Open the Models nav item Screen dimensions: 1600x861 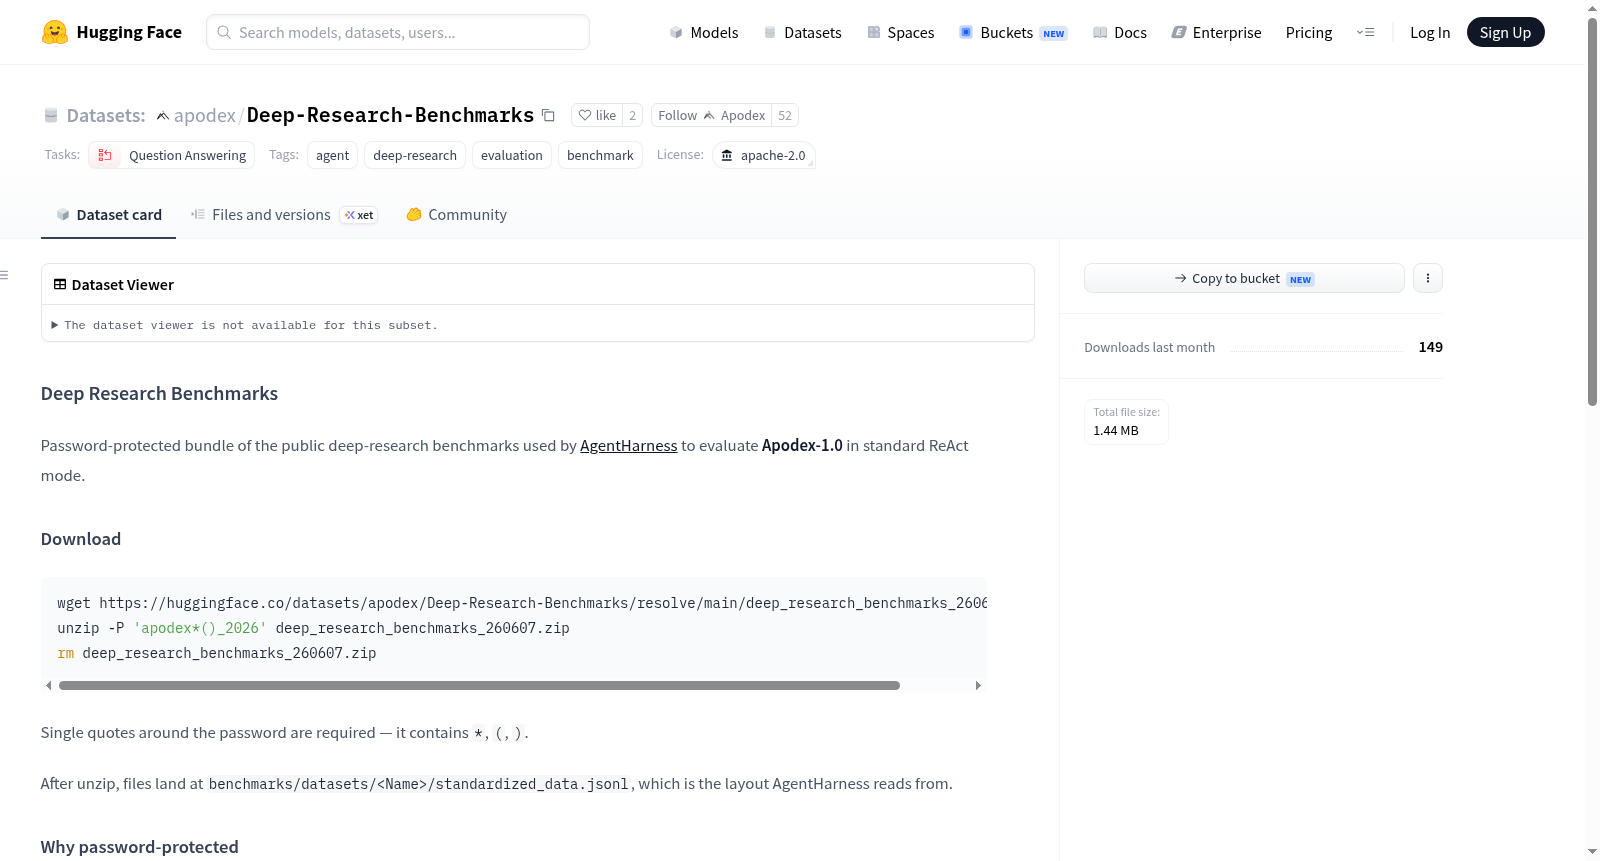pyautogui.click(x=704, y=32)
